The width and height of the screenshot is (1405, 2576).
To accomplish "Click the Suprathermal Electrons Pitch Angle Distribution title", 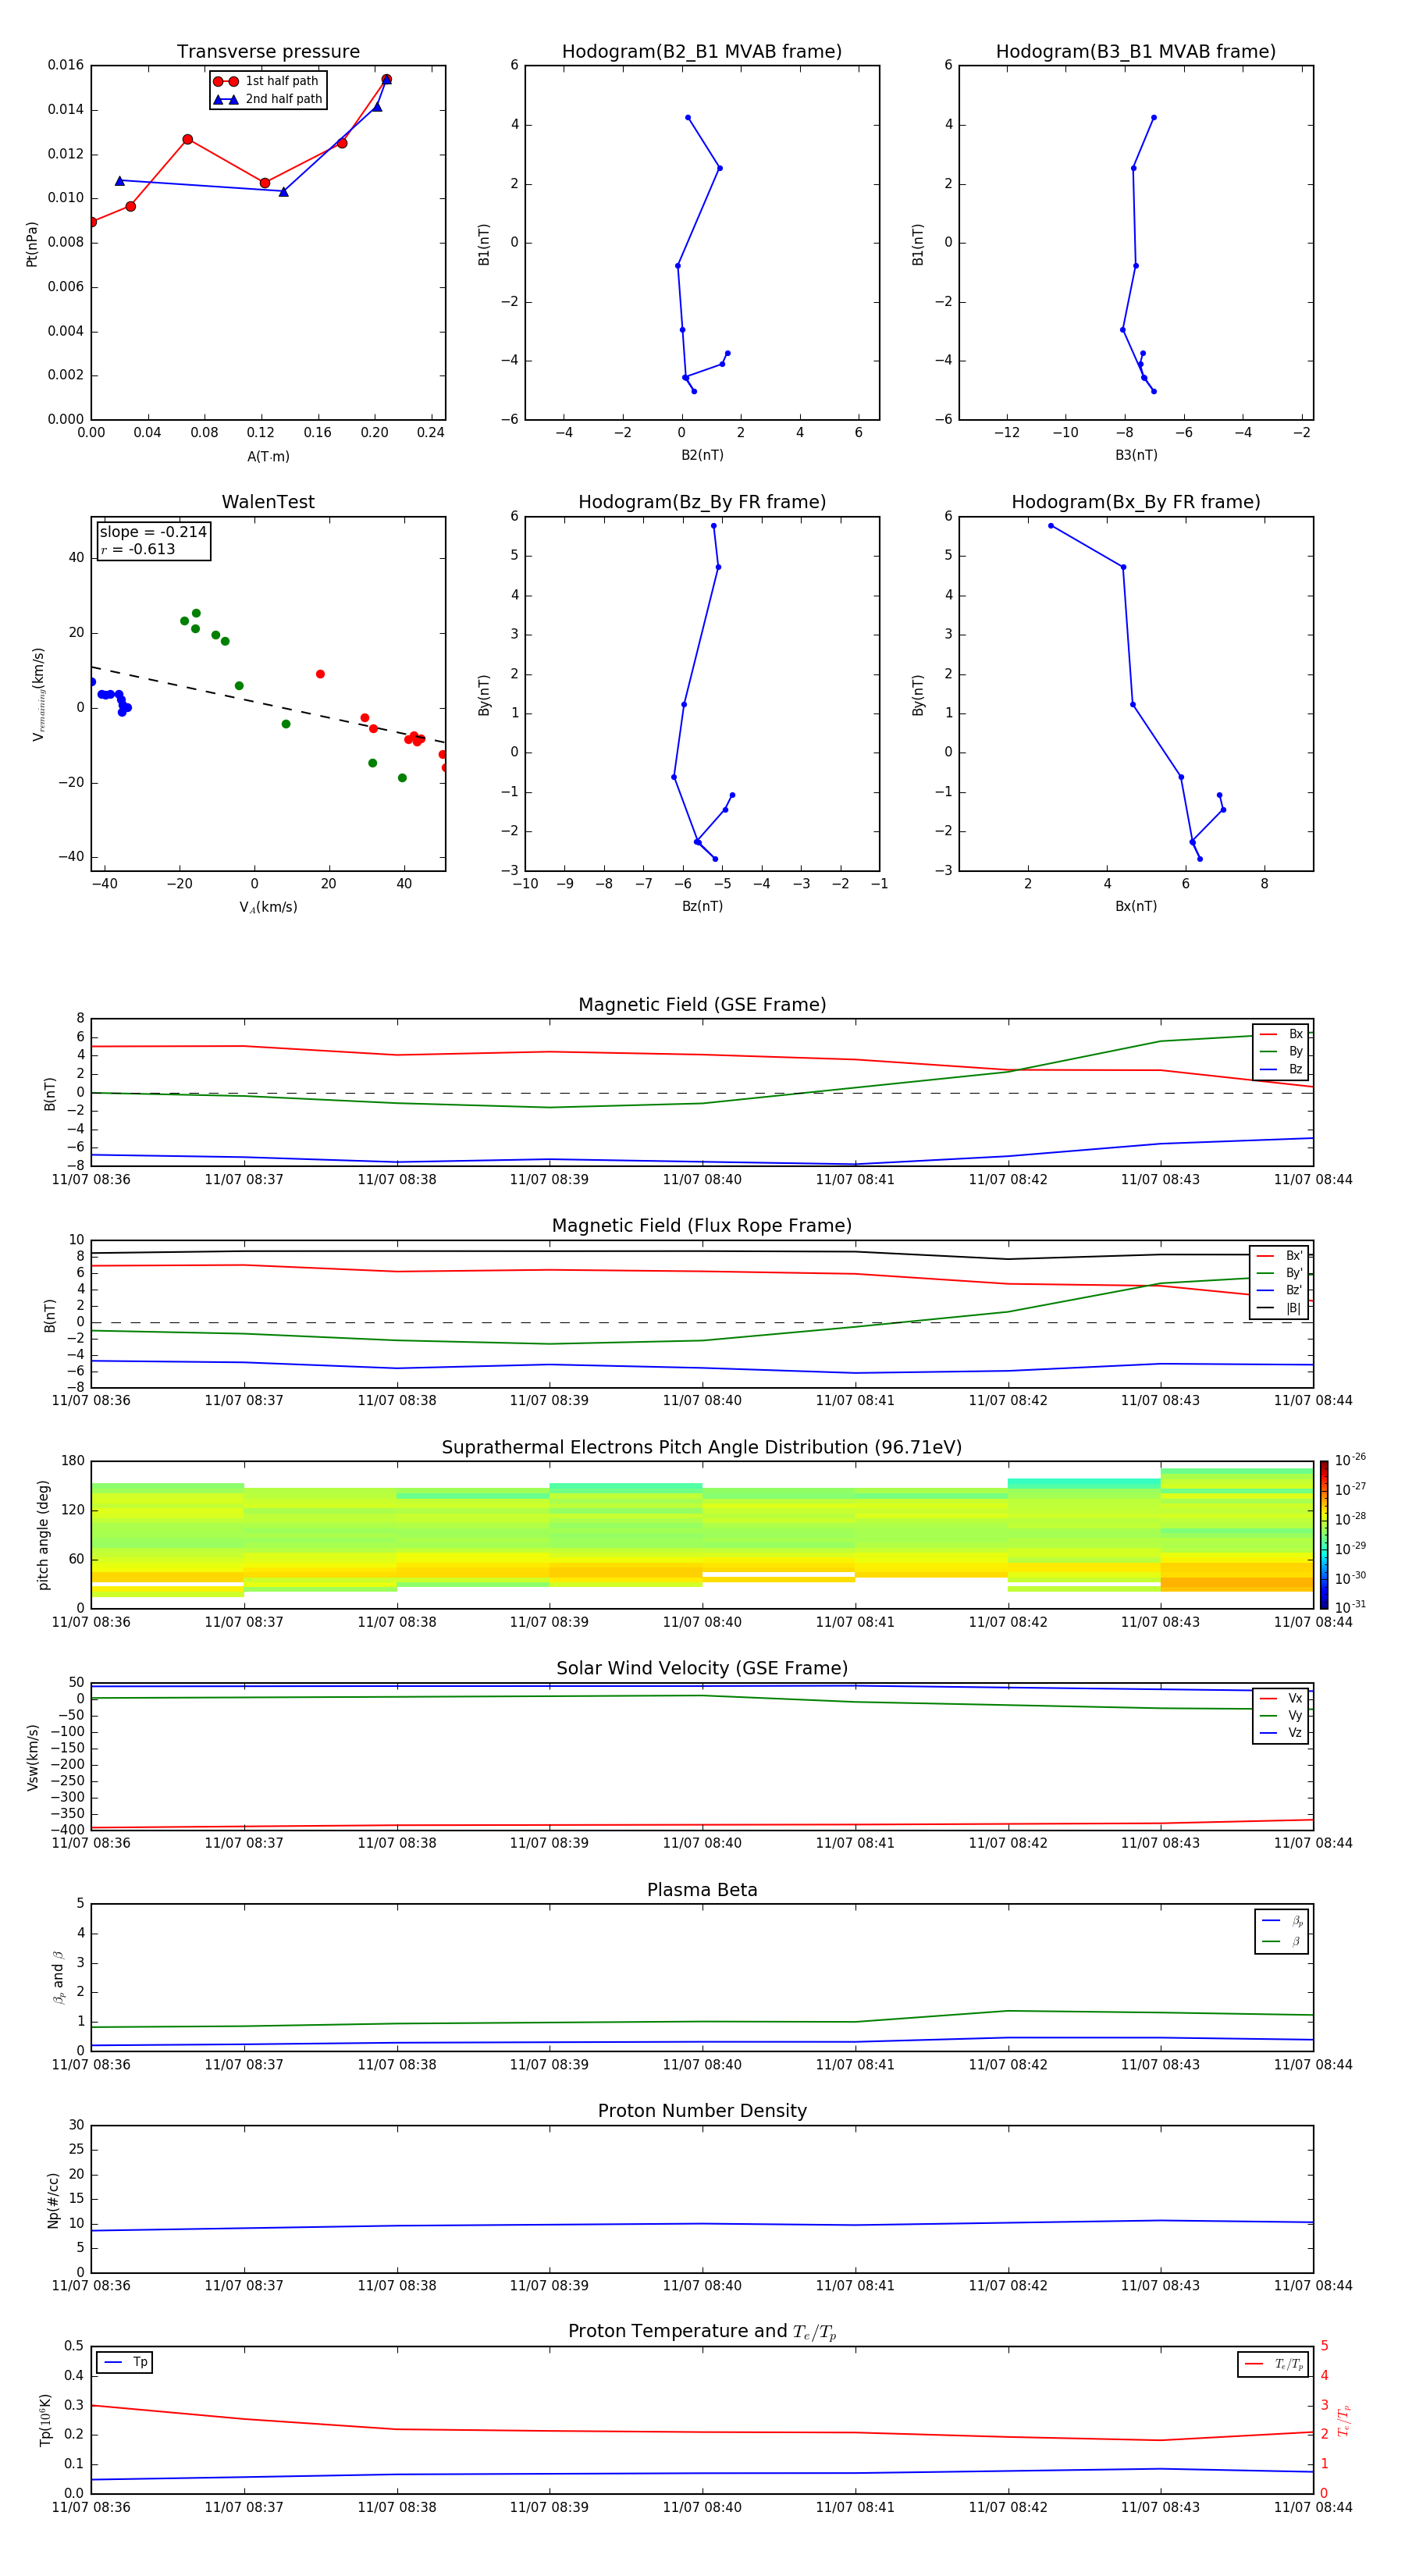I will [702, 1448].
